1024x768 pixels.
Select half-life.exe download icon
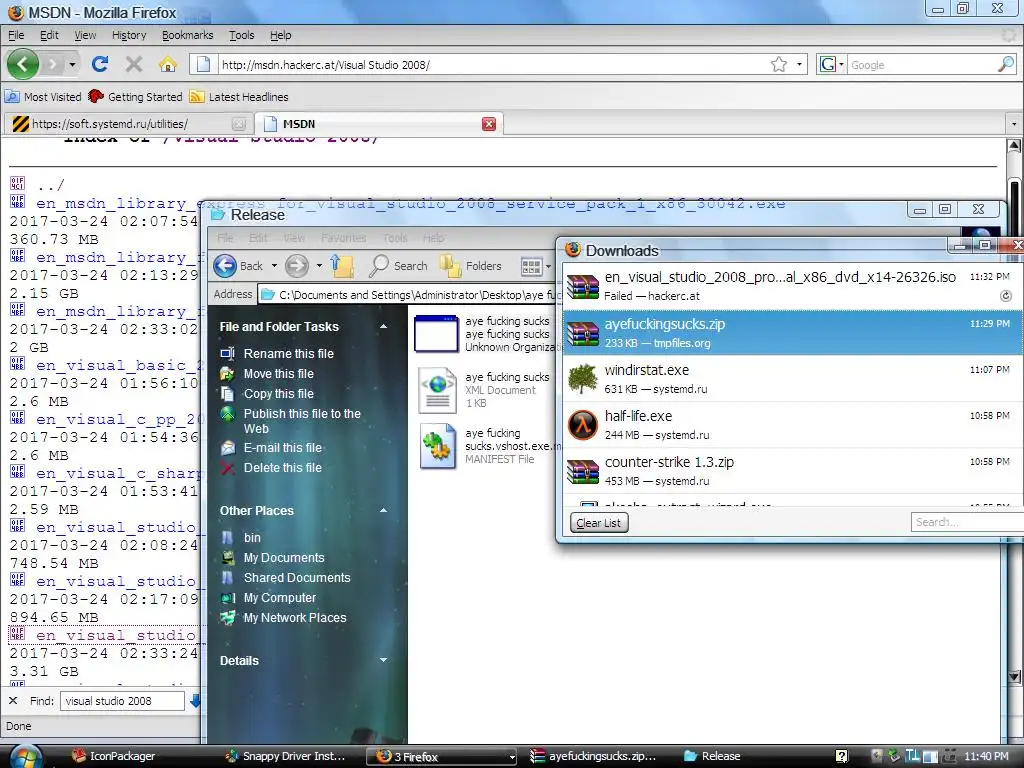(x=583, y=425)
